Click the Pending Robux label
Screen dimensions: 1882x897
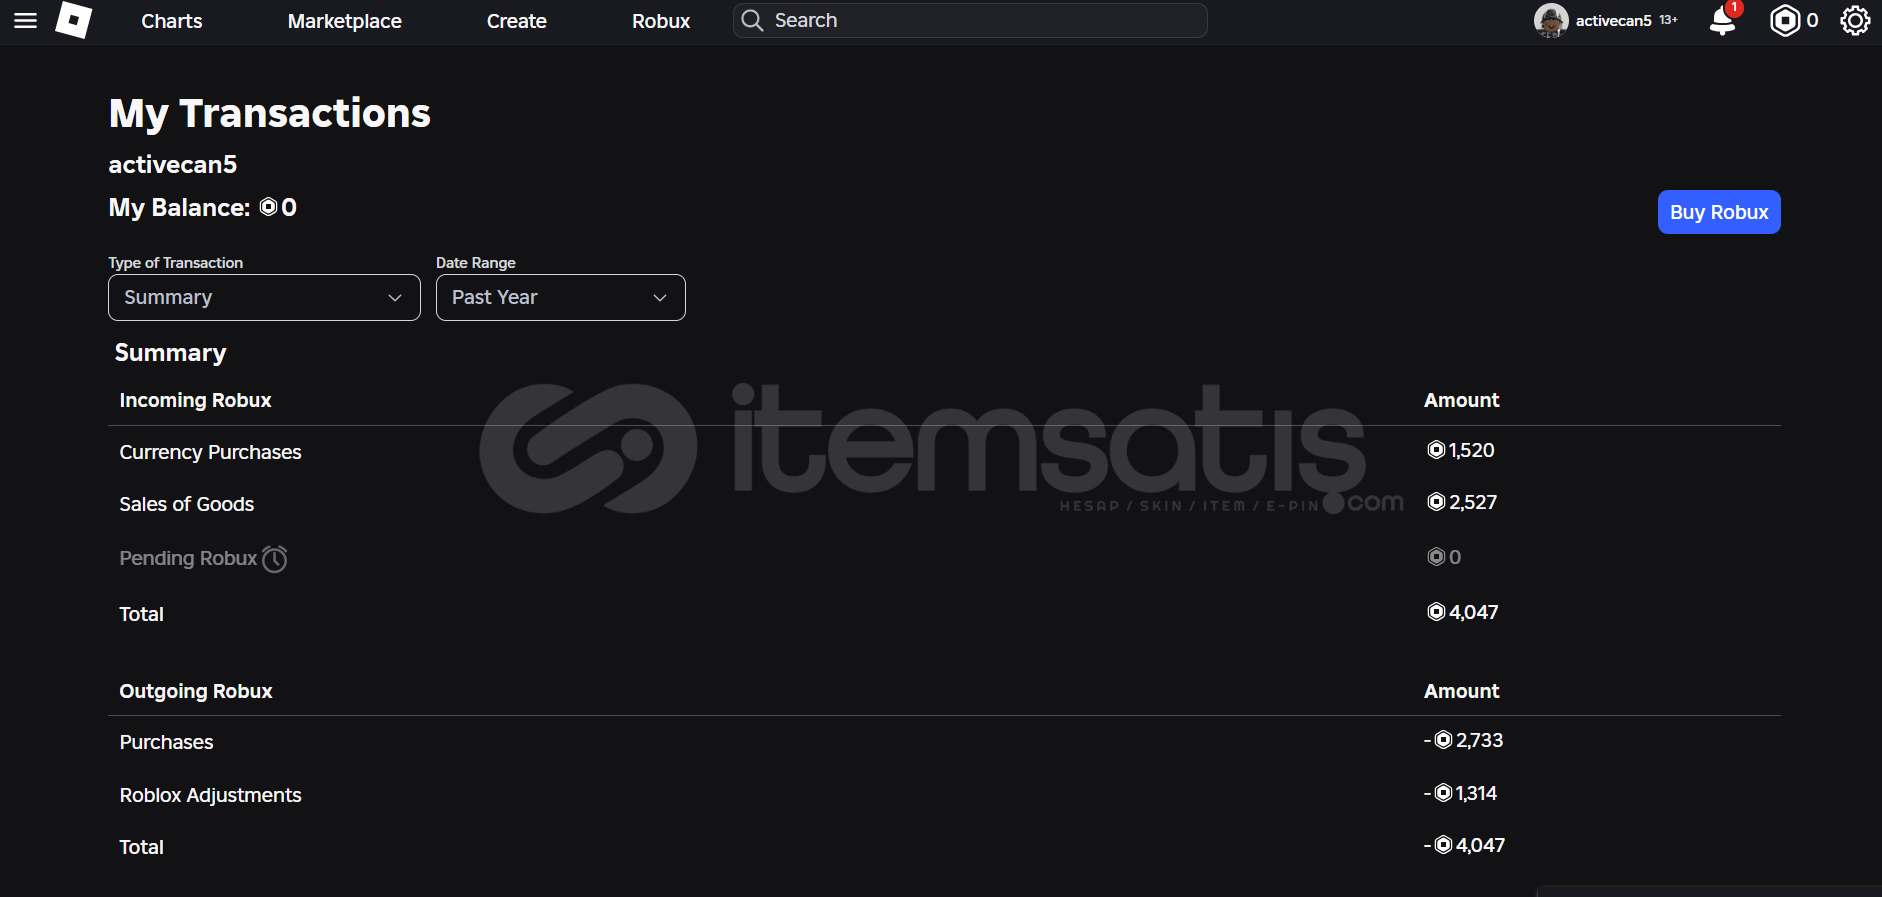(x=188, y=558)
